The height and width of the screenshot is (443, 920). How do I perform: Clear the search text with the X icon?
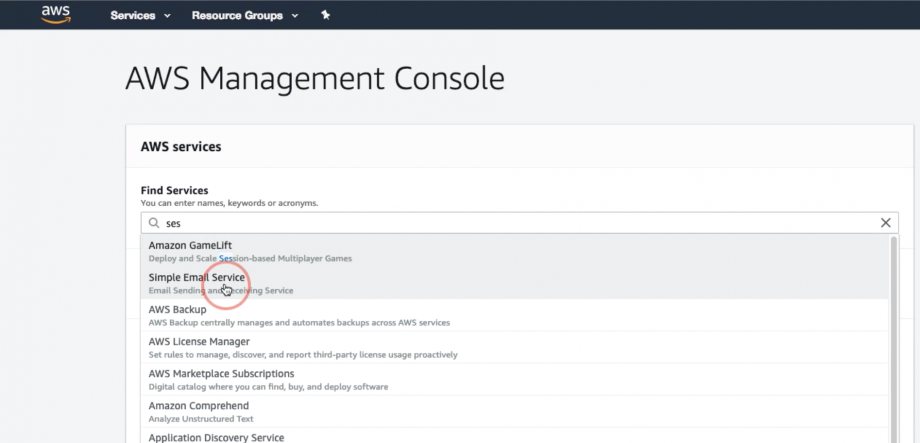coord(885,223)
